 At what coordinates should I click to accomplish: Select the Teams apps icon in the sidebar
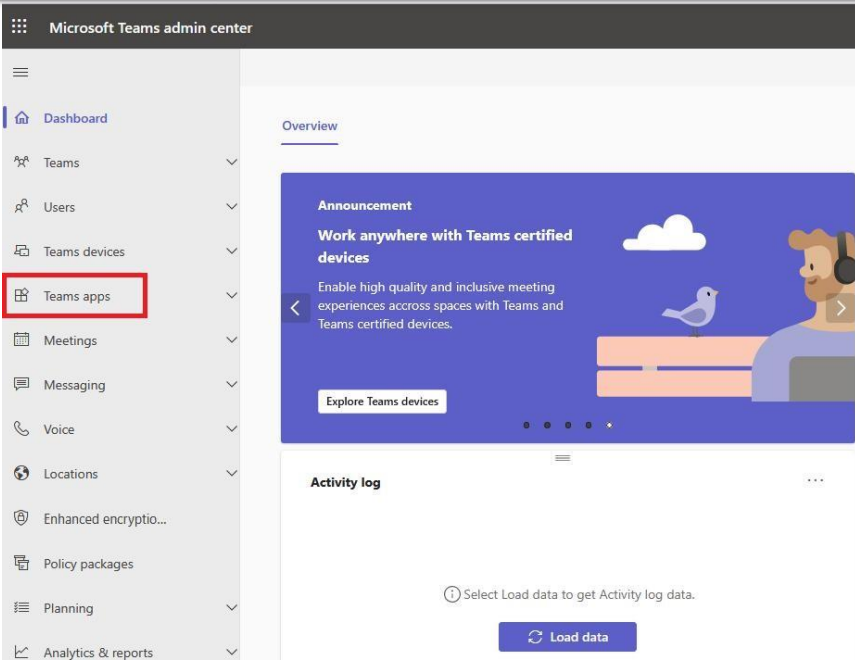[21, 296]
